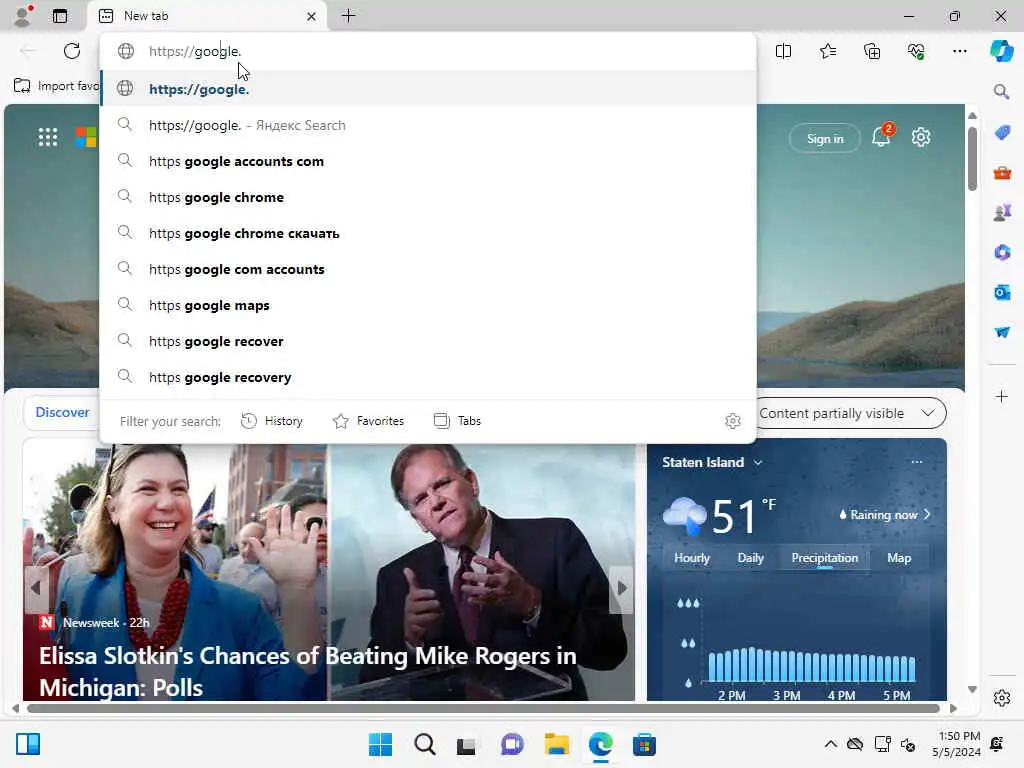Viewport: 1024px width, 768px height.
Task: Add a sidebar app with the plus icon
Action: tap(1002, 396)
